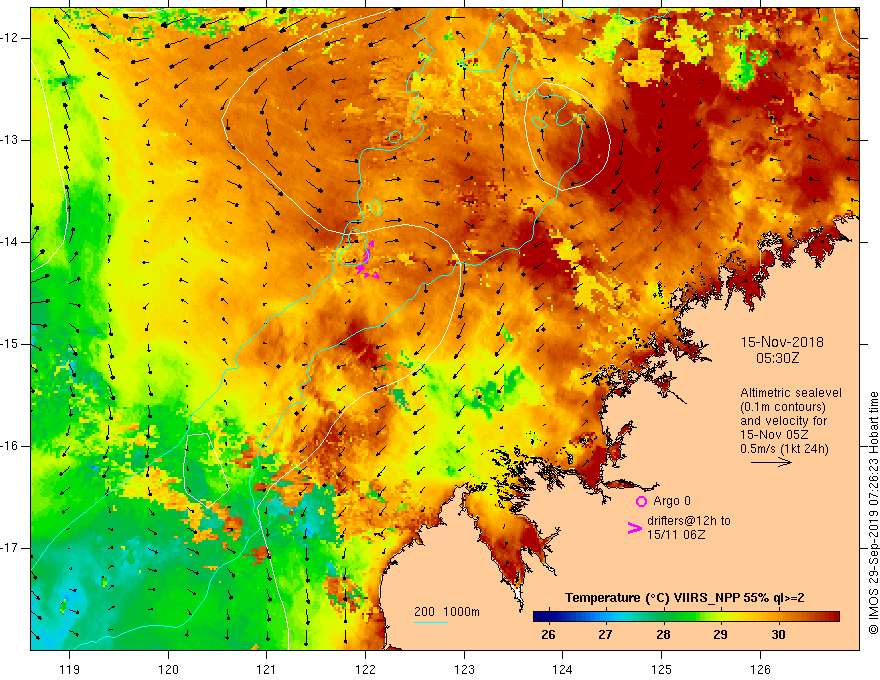The height and width of the screenshot is (680, 880).
Task: Click the longitude '123' axis label
Action: [464, 669]
